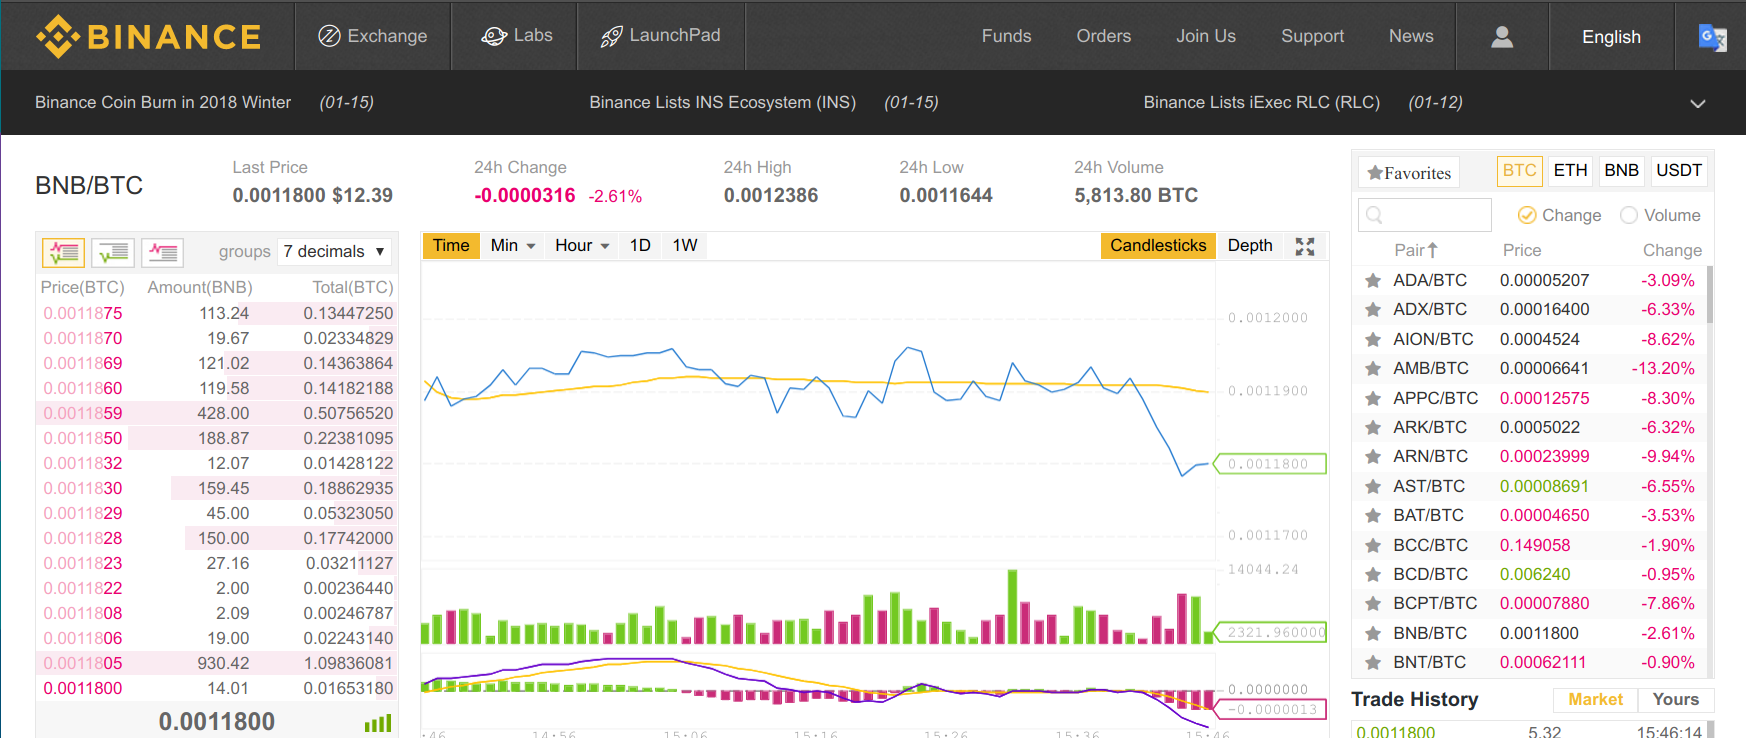Select the BNB market tab
Screen dimensions: 1746x738
point(1621,171)
